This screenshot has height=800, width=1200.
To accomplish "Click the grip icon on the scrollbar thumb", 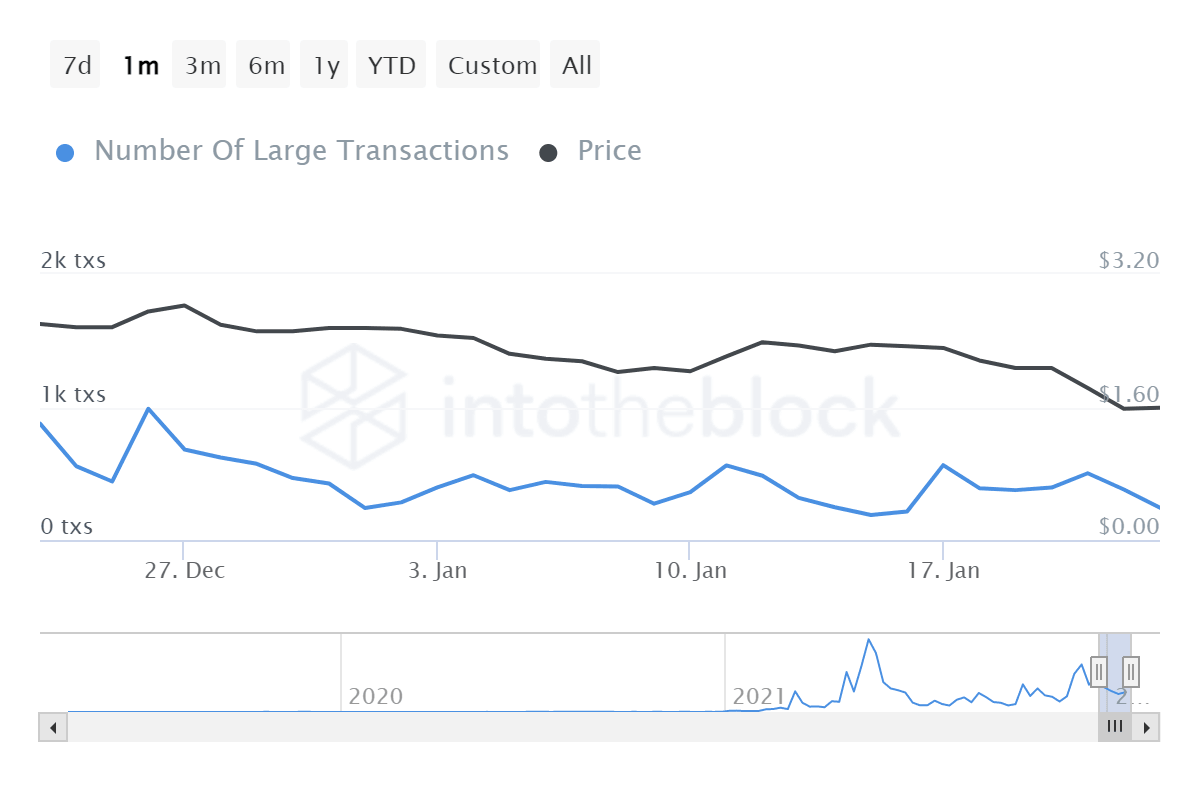I will (x=1114, y=726).
